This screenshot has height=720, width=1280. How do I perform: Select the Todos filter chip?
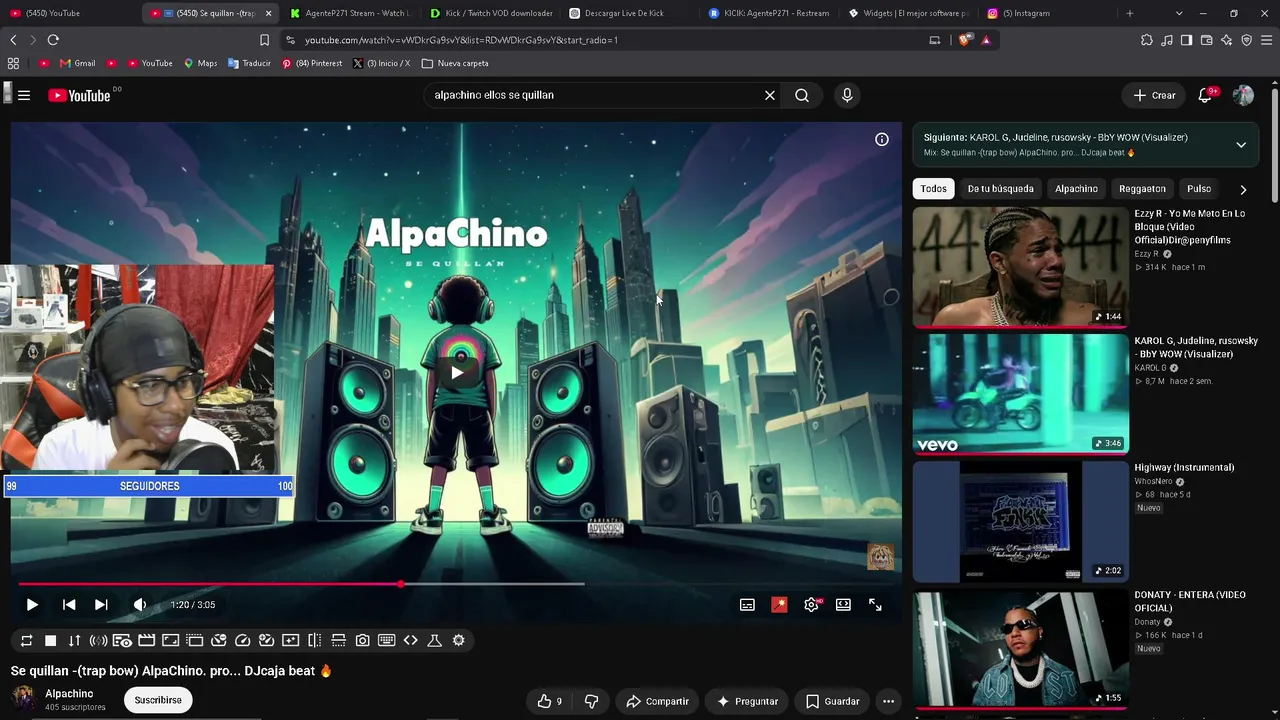pyautogui.click(x=933, y=189)
